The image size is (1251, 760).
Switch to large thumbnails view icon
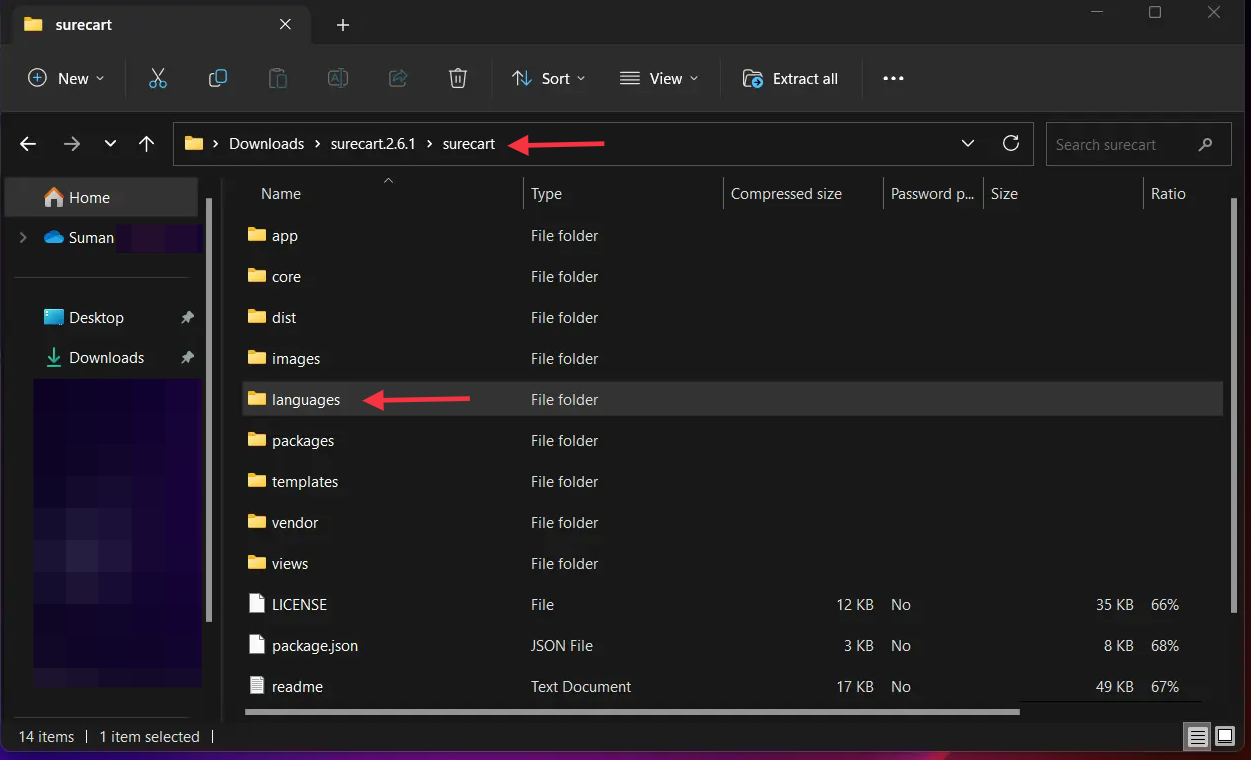pos(1224,737)
